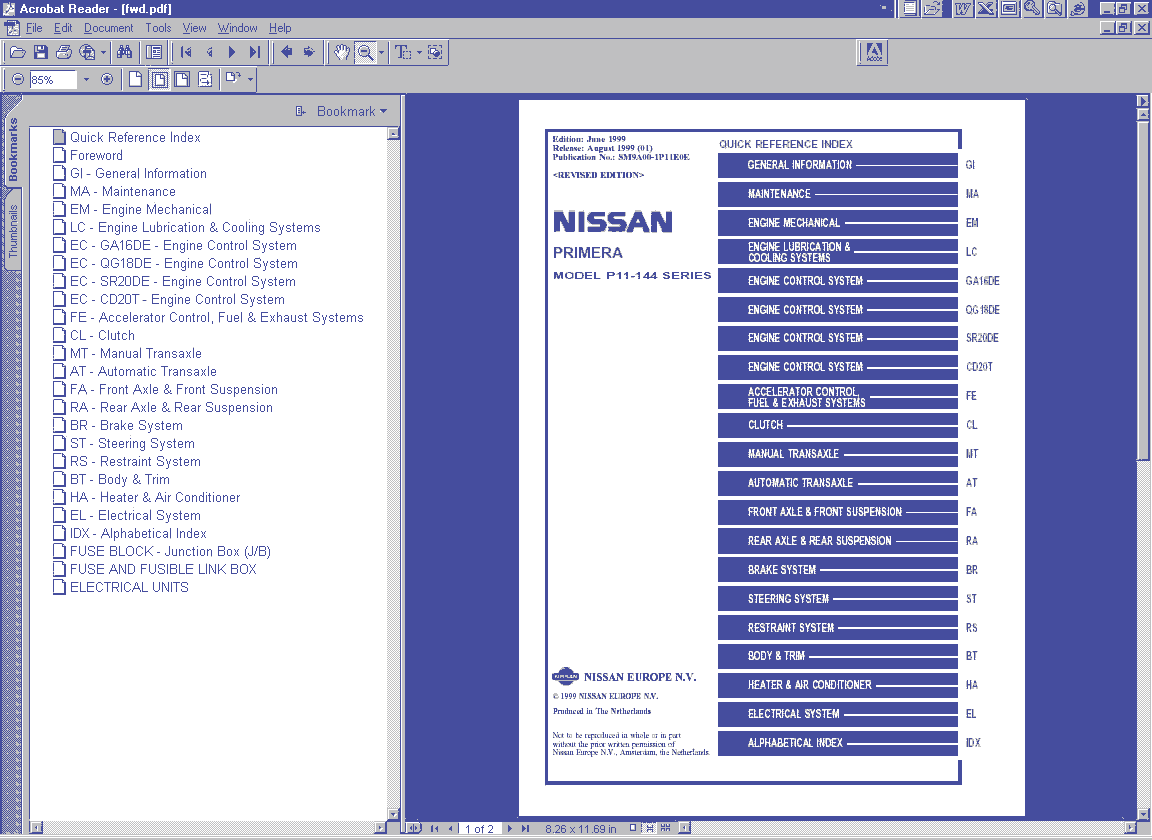Switch to the Bookmarks side tab
Viewport: 1152px width, 840px height.
pos(12,150)
